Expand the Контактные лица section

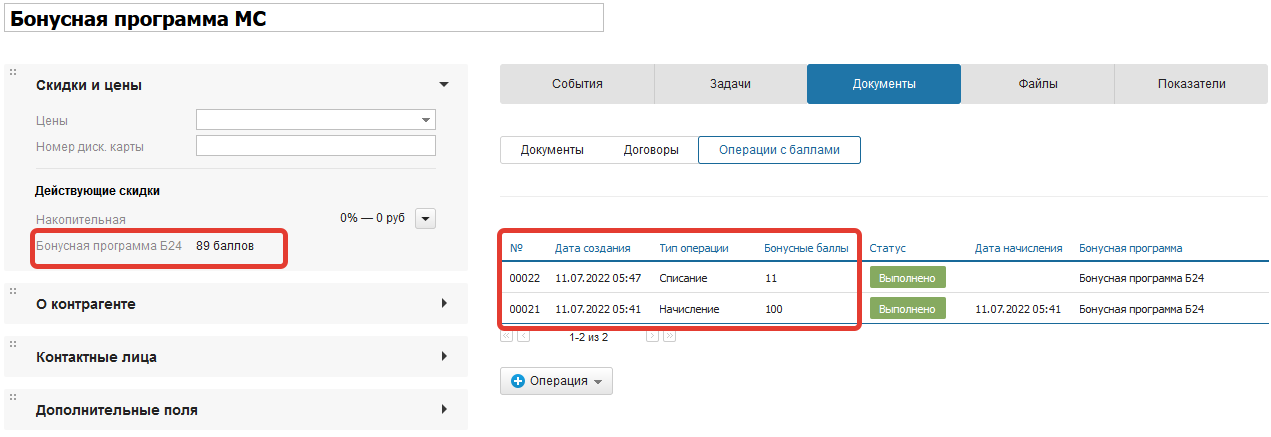(444, 356)
